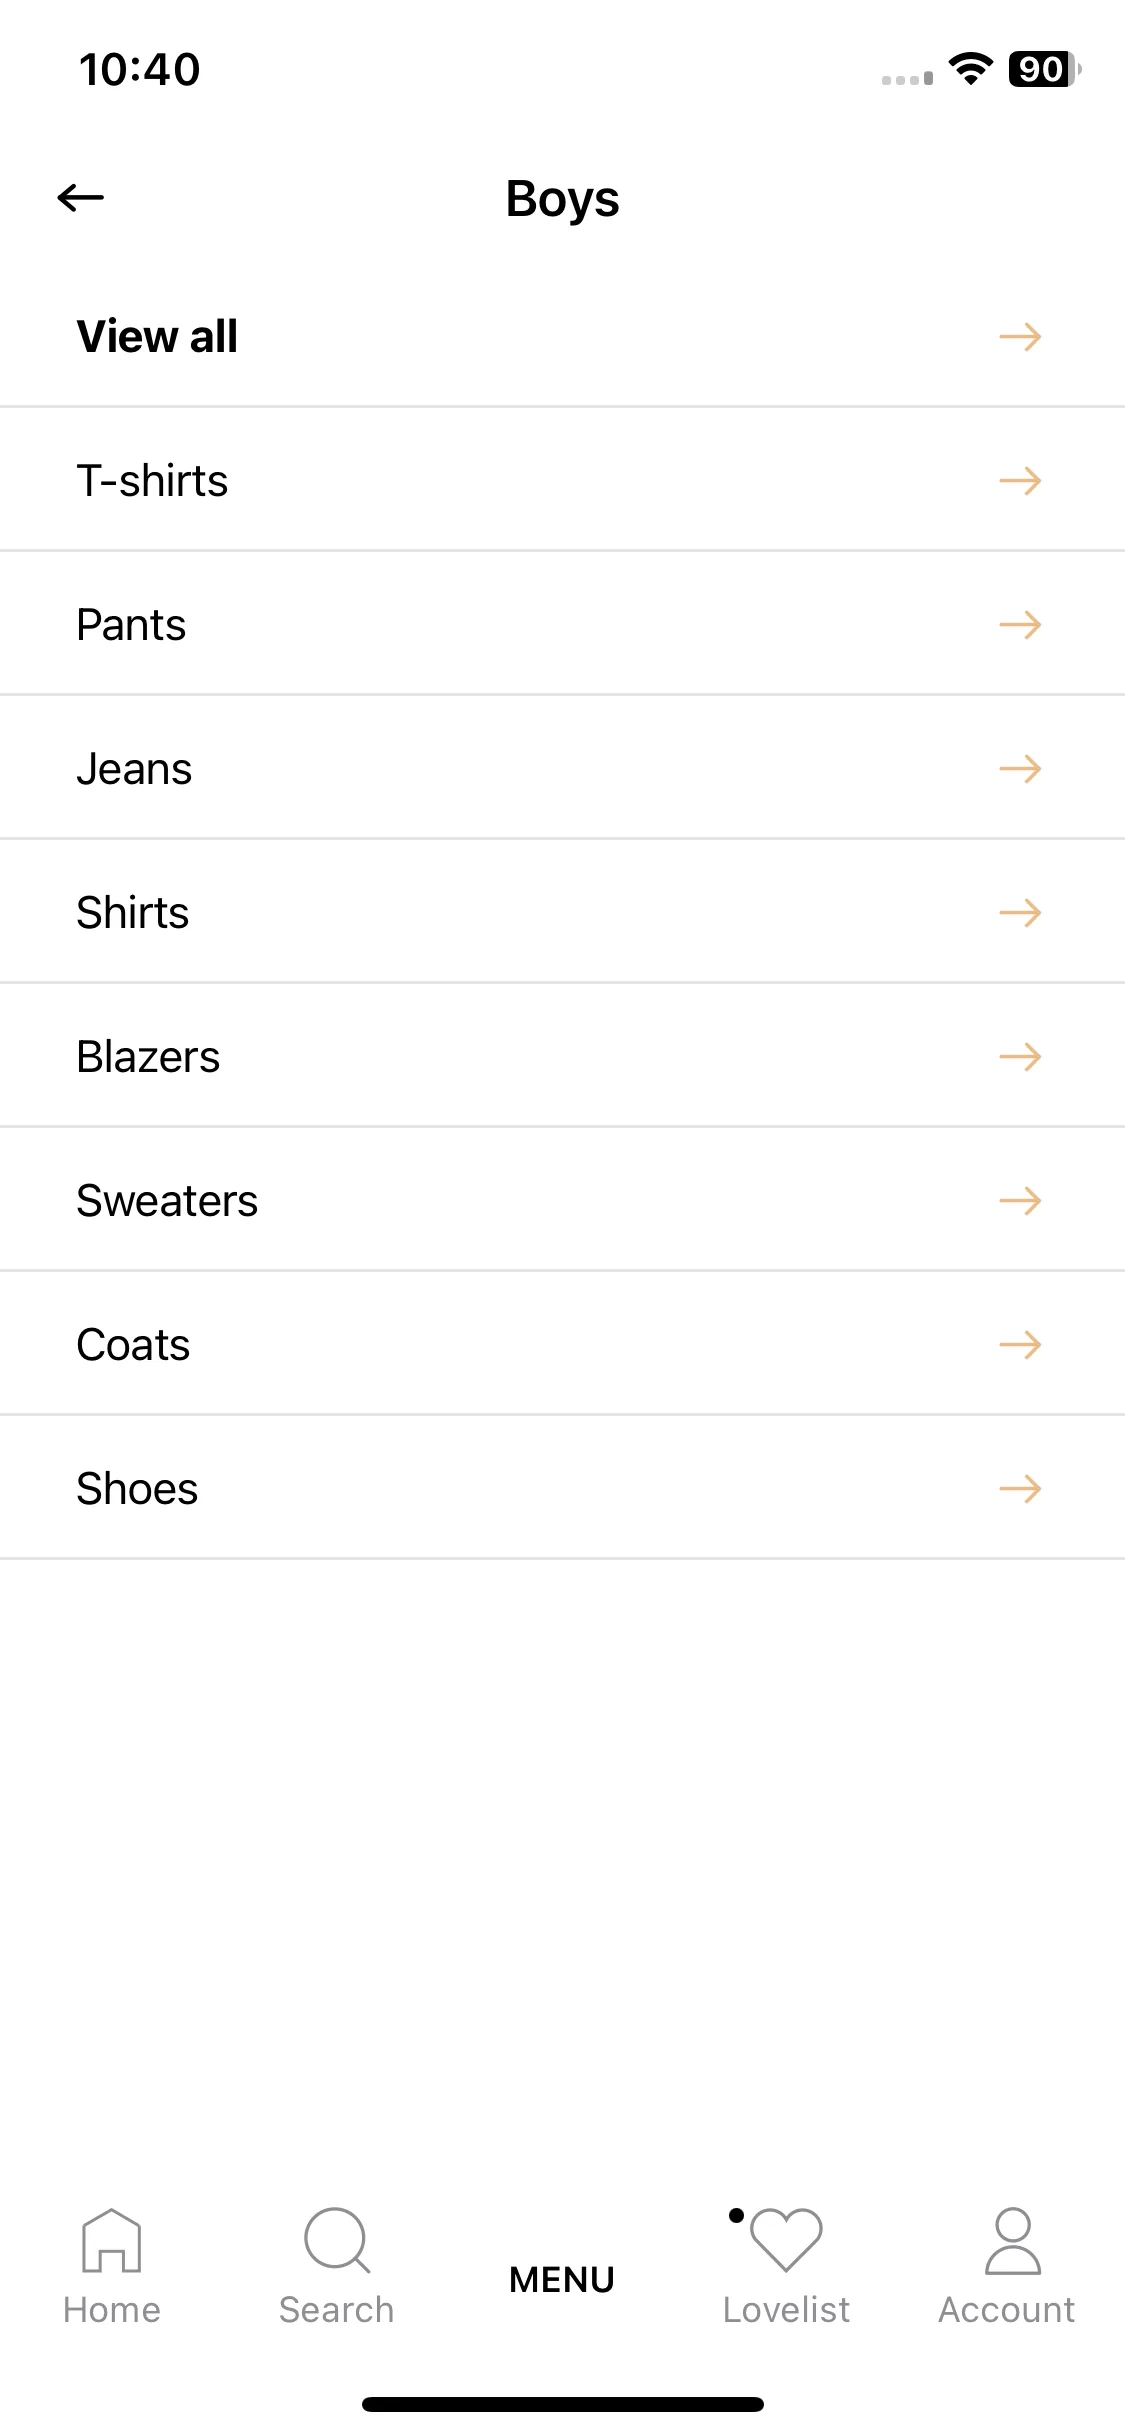Select View all boys items
The width and height of the screenshot is (1125, 2436).
click(562, 336)
